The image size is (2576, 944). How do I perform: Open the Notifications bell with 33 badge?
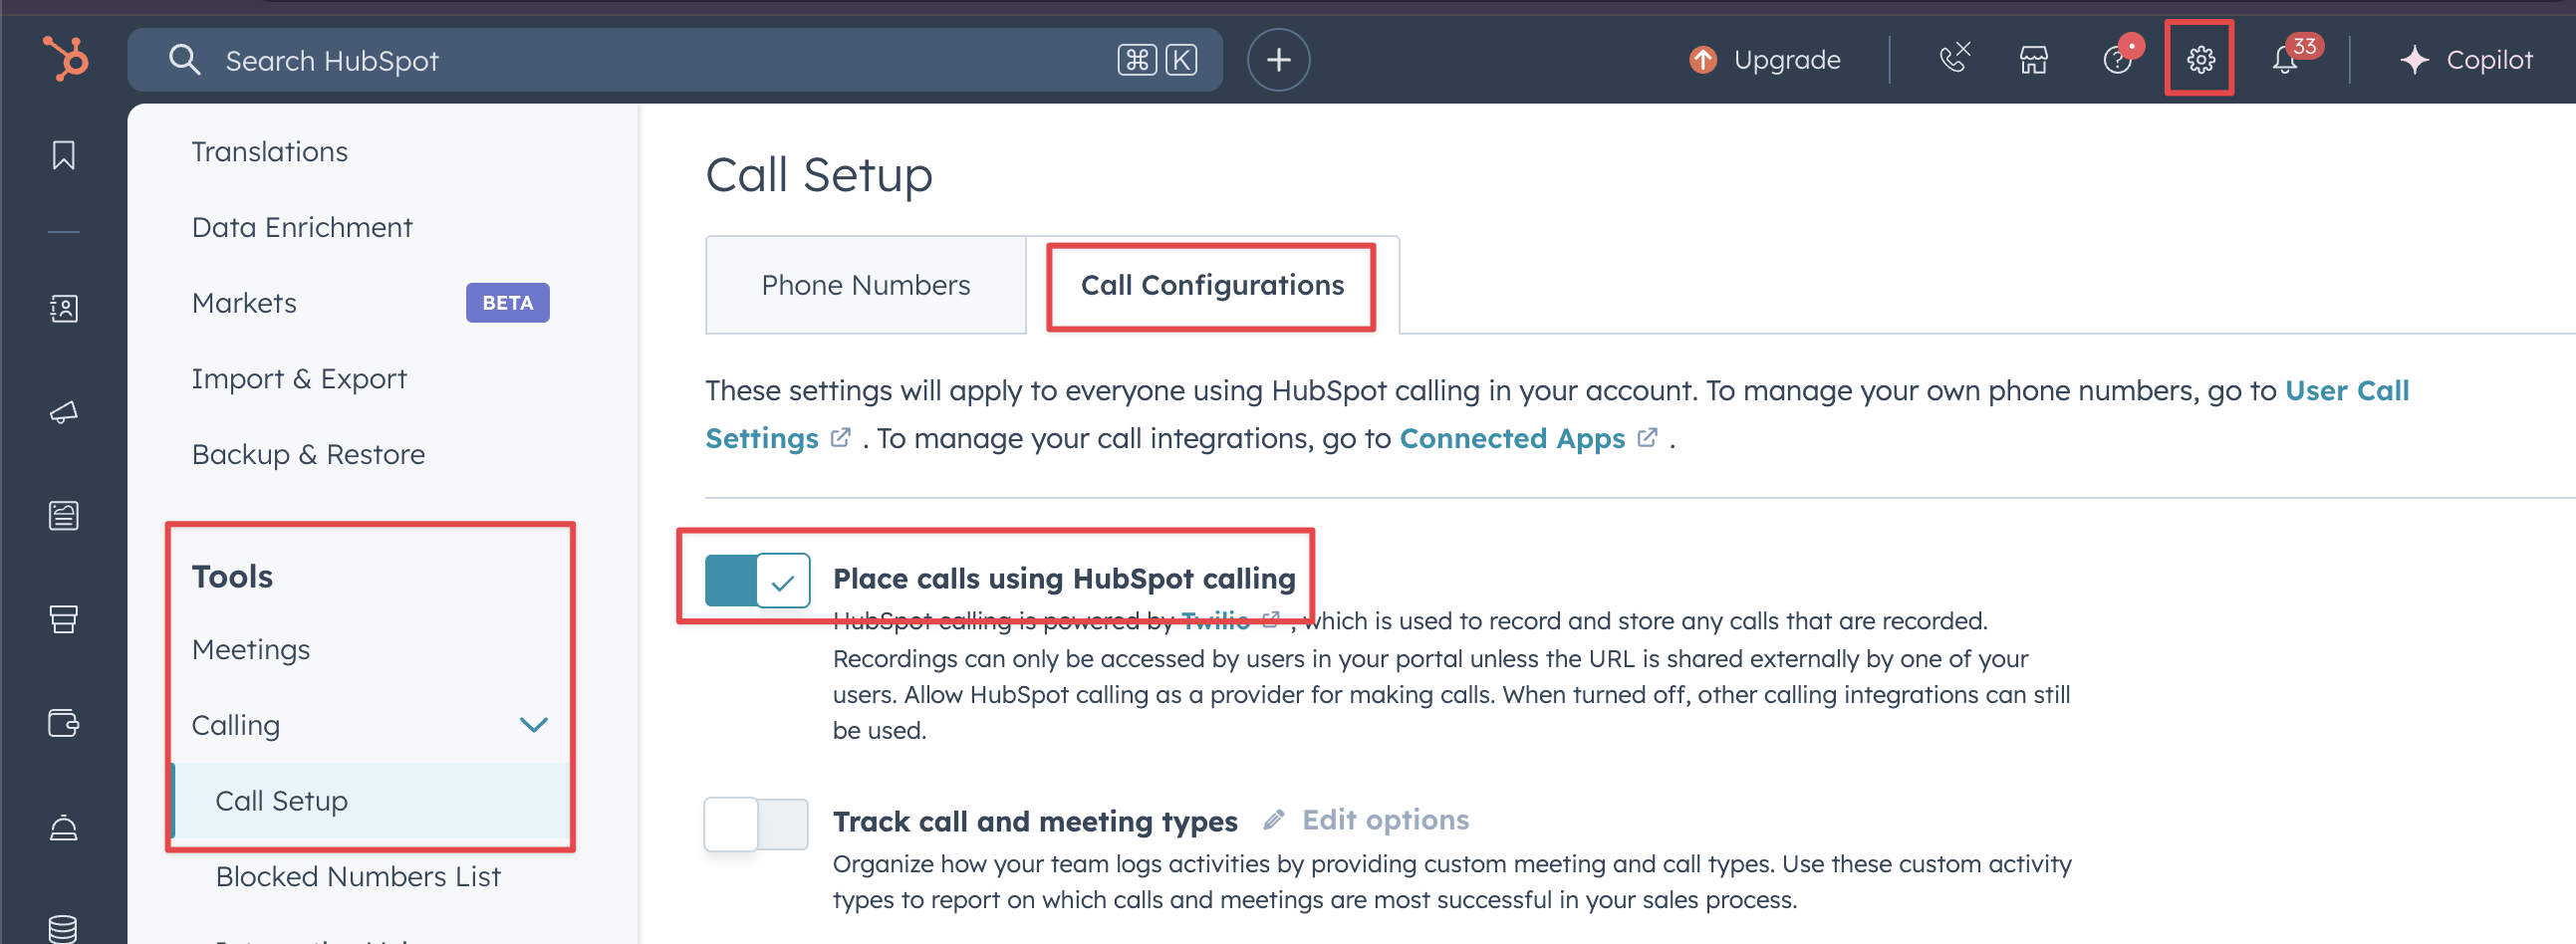(2284, 60)
